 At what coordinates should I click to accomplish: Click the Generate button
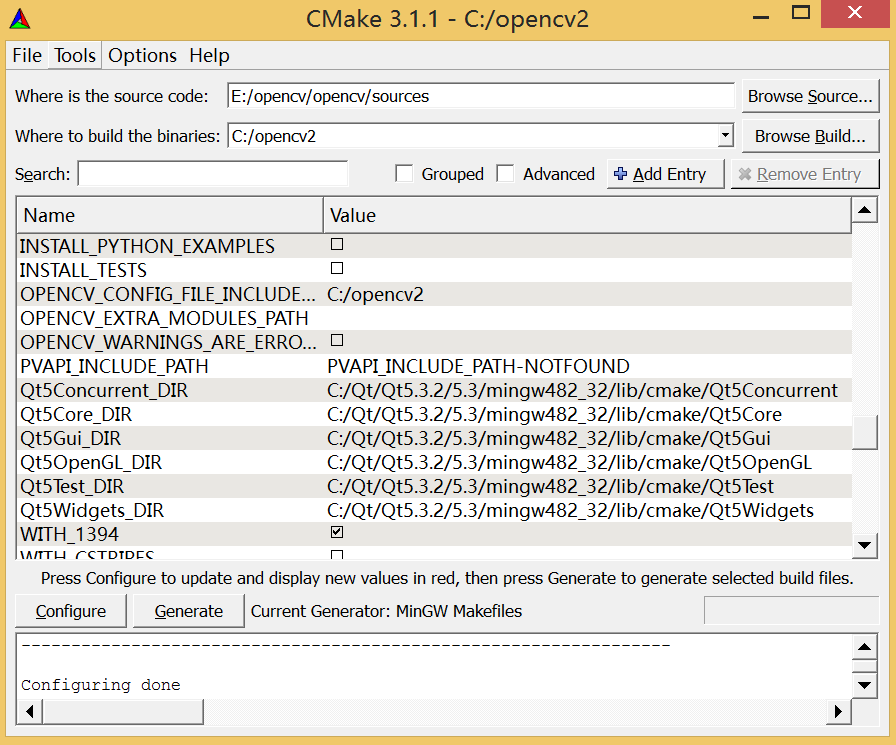tap(189, 611)
